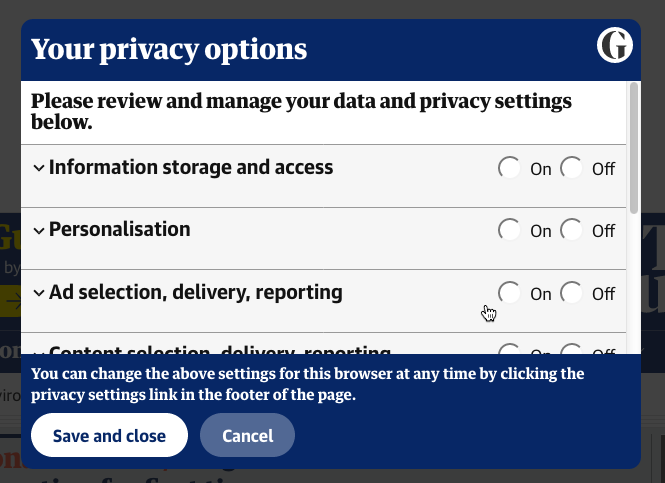Disable Ad selection, delivery, reporting
Image resolution: width=665 pixels, height=483 pixels.
[x=572, y=293]
